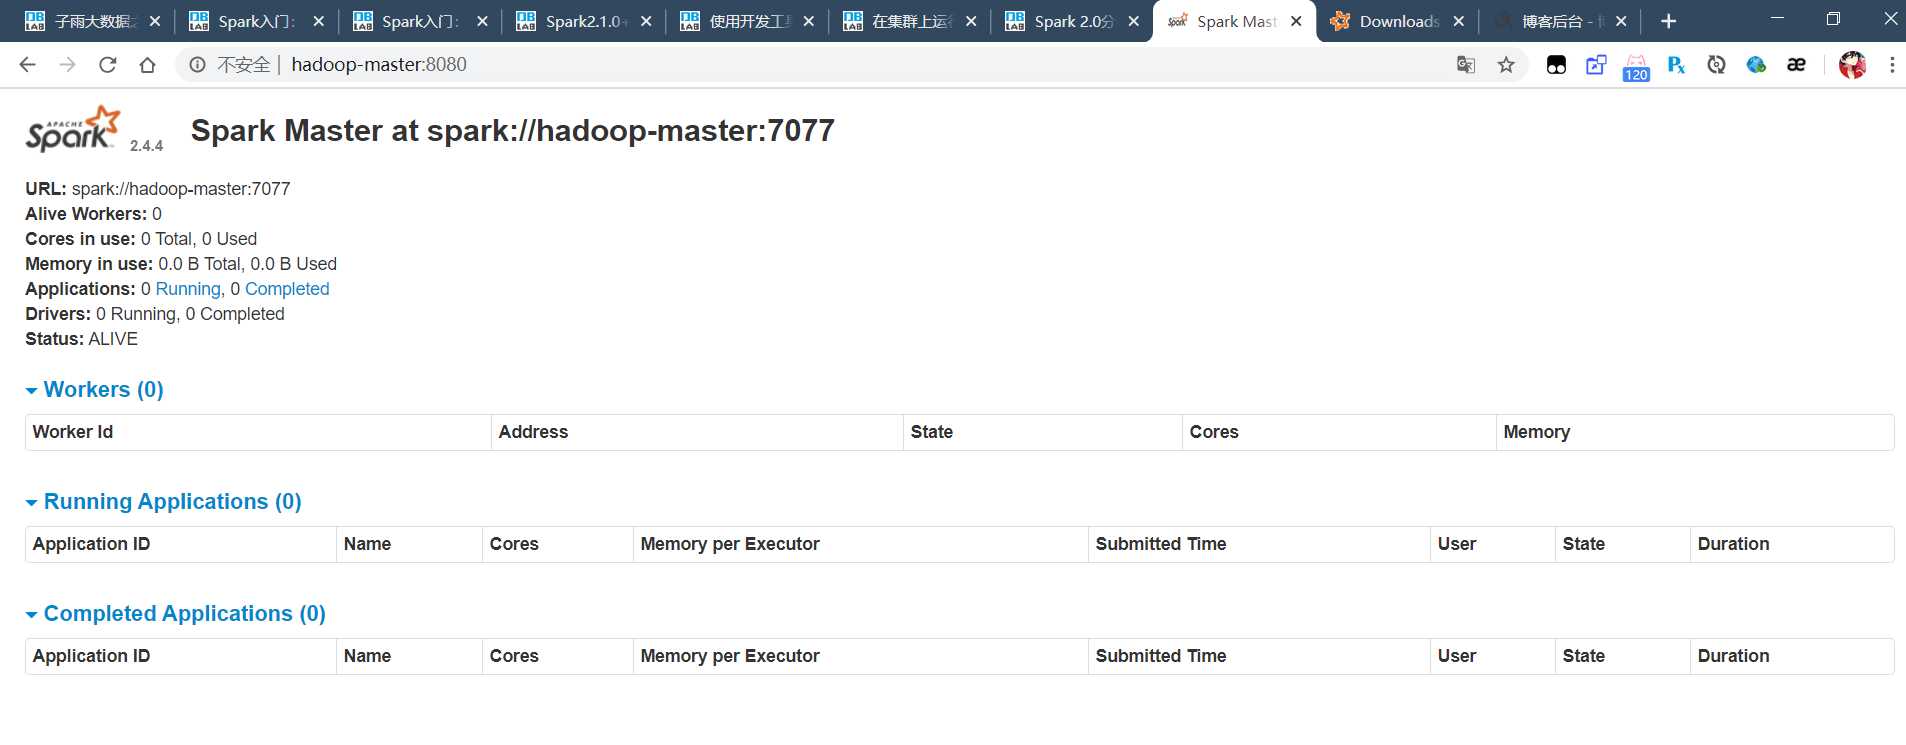1906x745 pixels.
Task: Close the 博客后台 tab
Action: [x=1621, y=21]
